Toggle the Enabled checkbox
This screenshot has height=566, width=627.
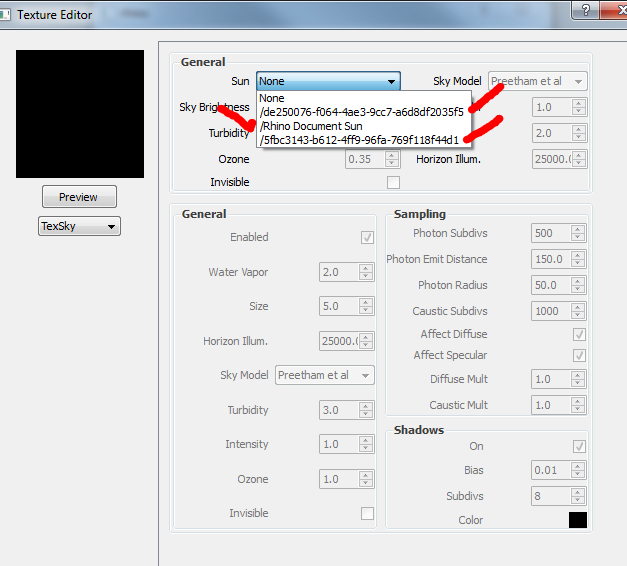click(367, 237)
